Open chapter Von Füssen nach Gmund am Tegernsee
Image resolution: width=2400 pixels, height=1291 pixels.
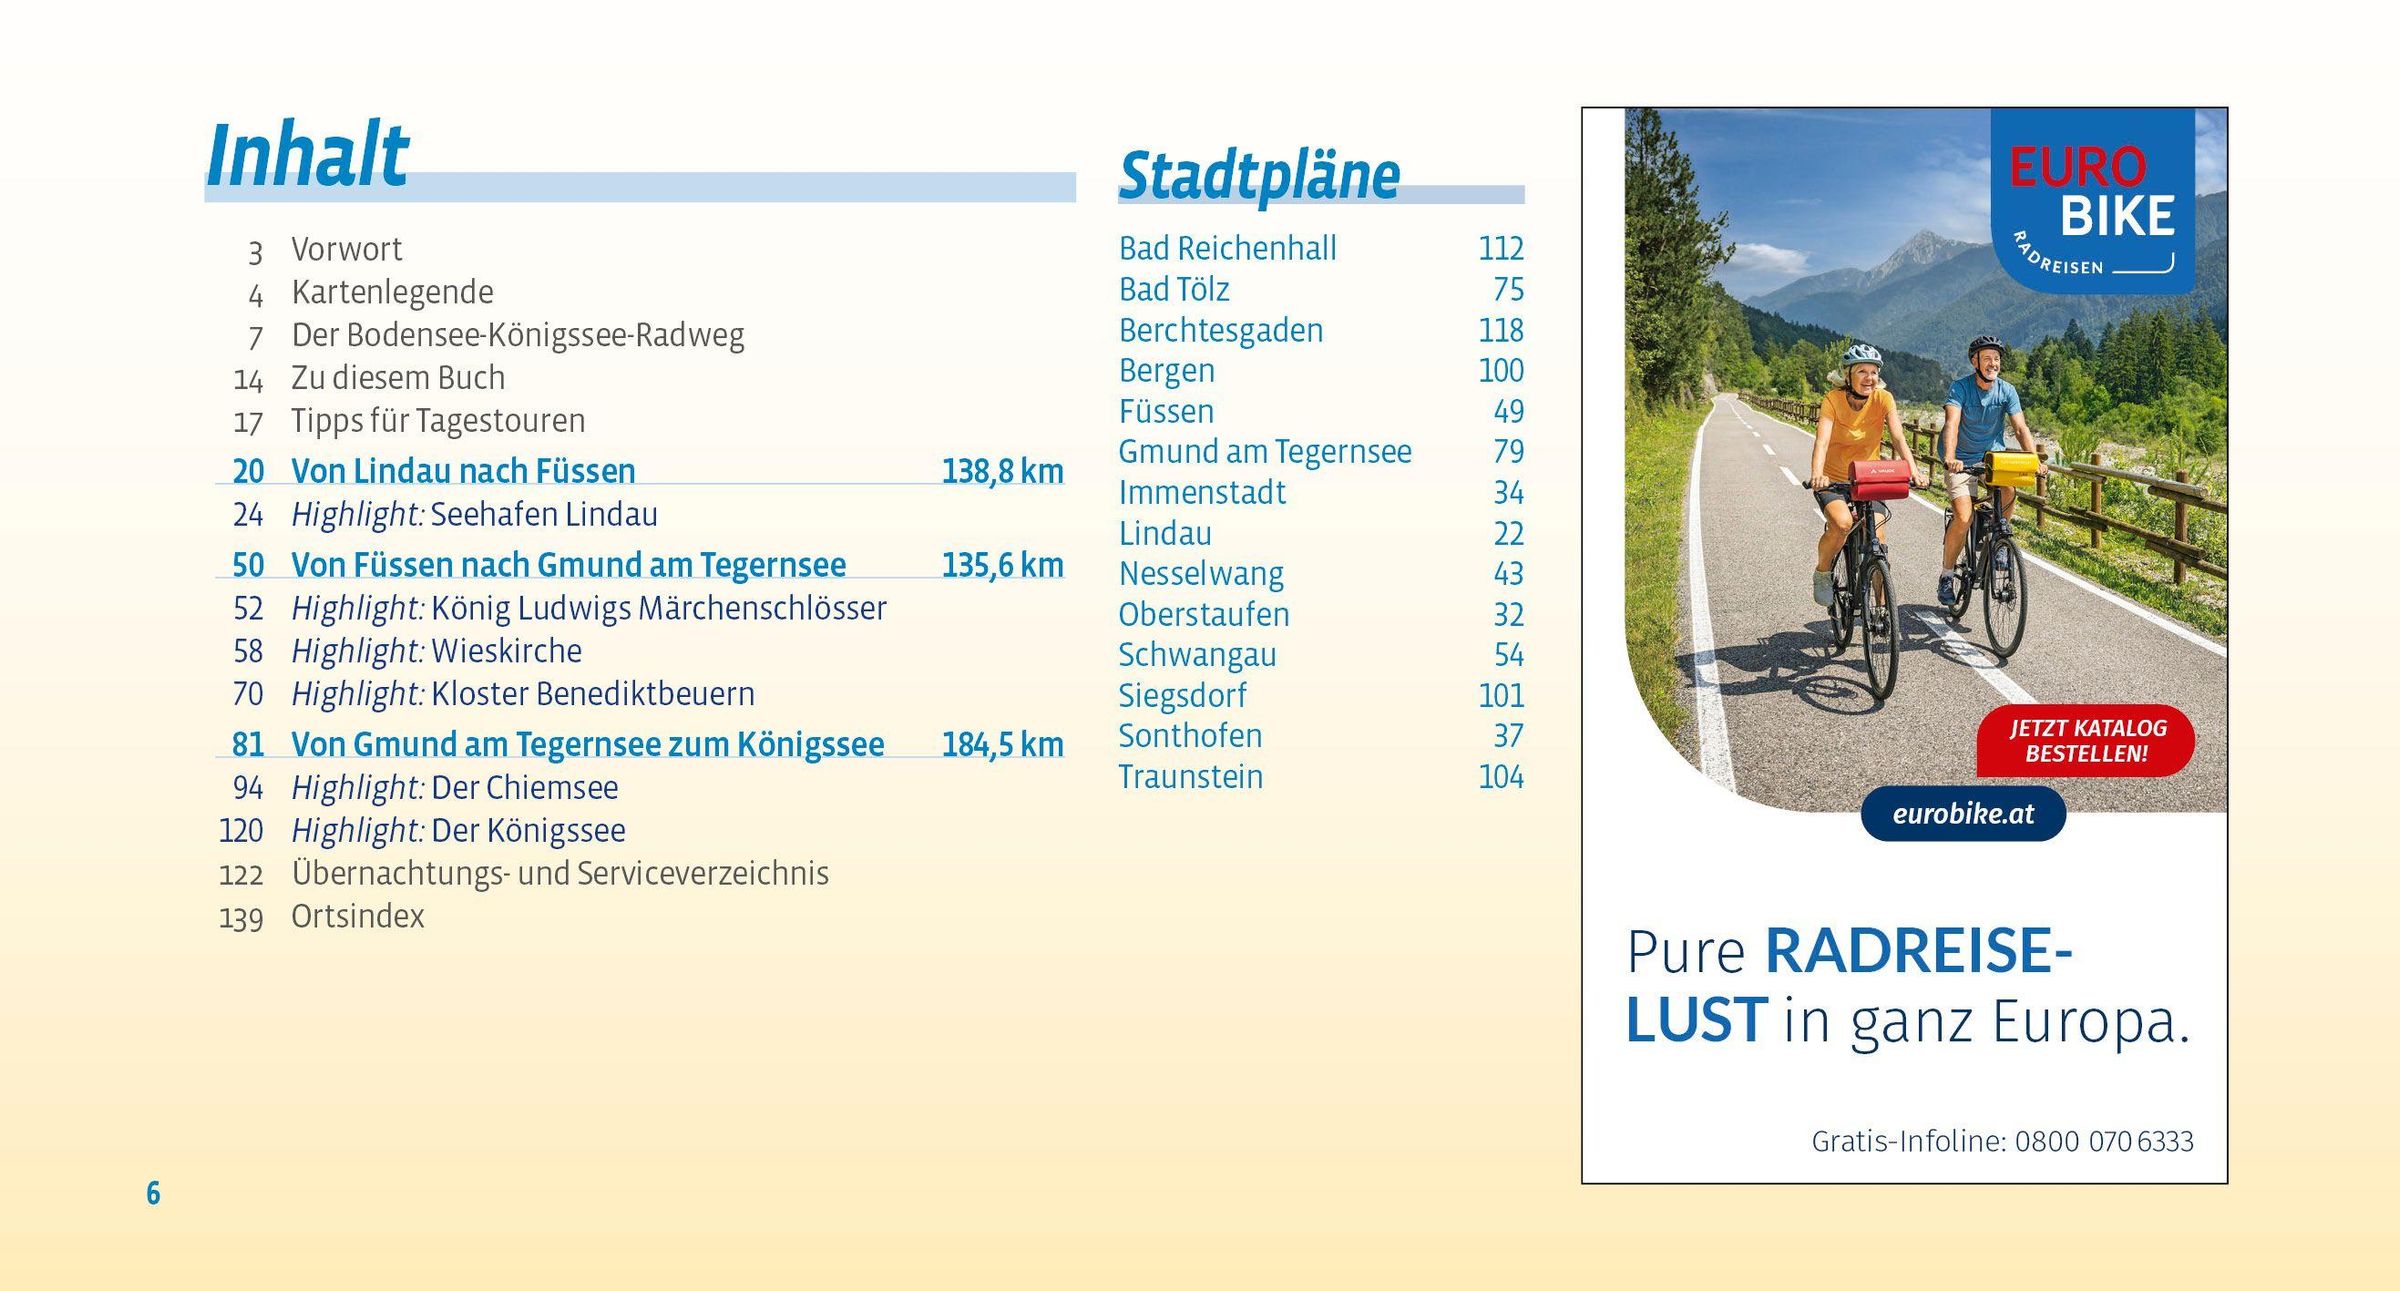click(x=568, y=565)
